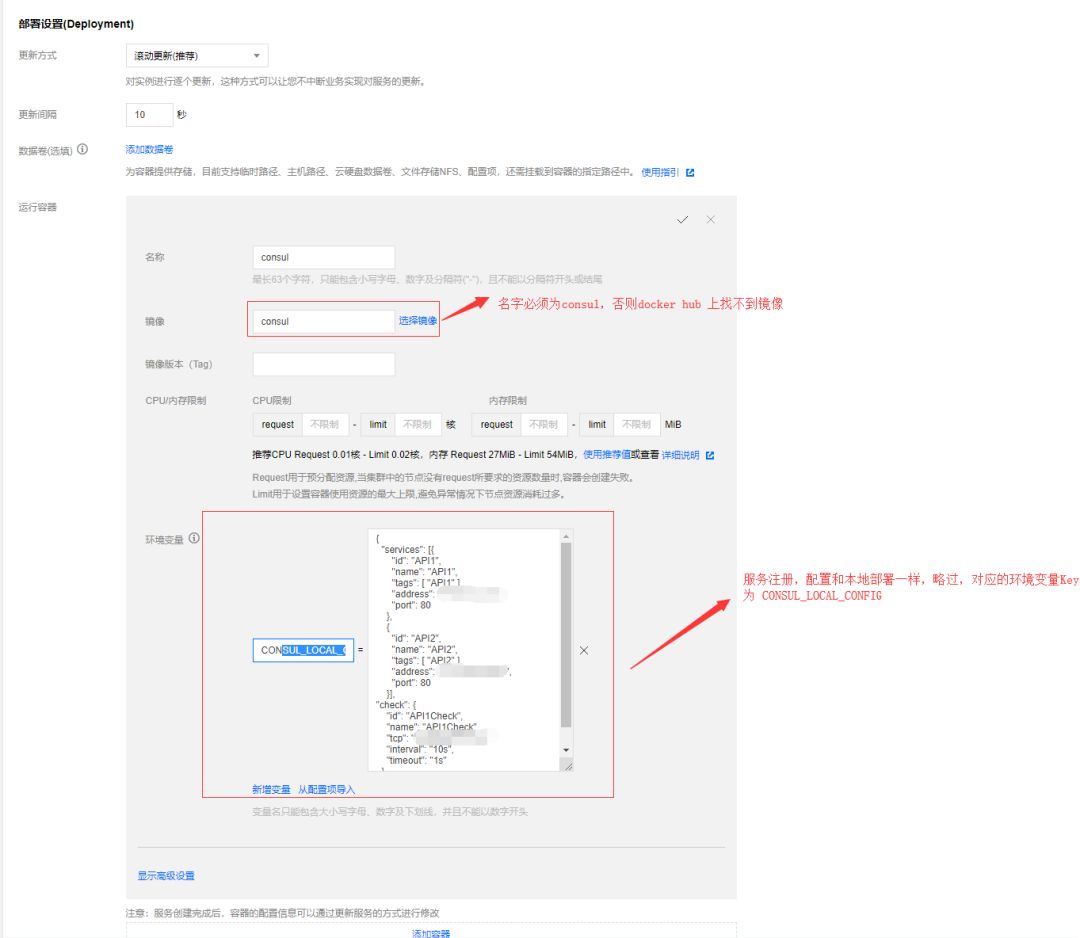Delete the environment variable with X
This screenshot has height=938, width=1080.
pyautogui.click(x=584, y=650)
